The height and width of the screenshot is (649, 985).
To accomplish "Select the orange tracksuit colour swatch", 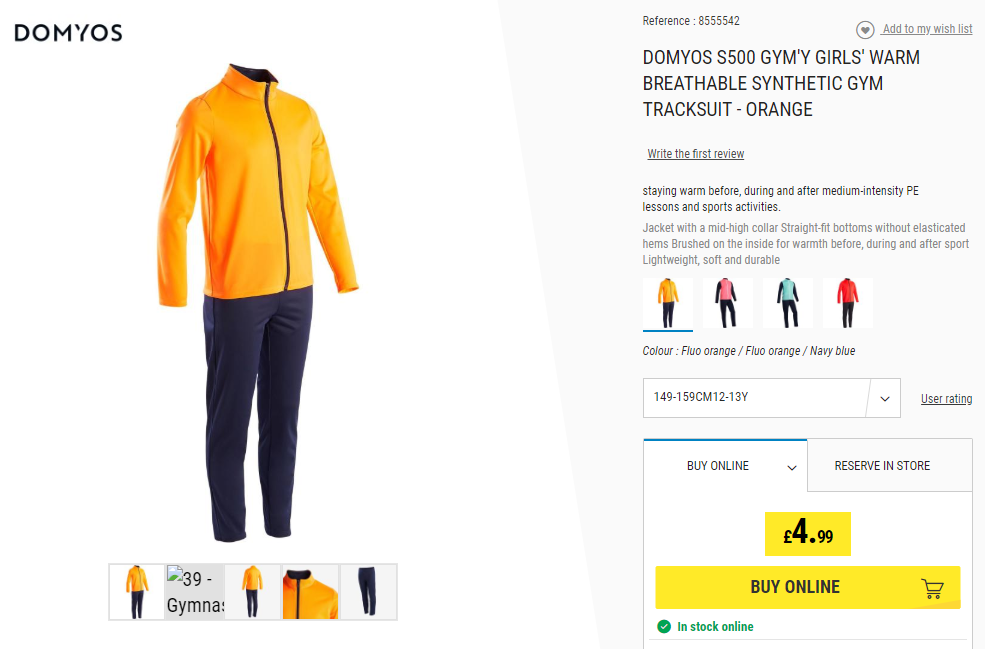I will click(668, 303).
